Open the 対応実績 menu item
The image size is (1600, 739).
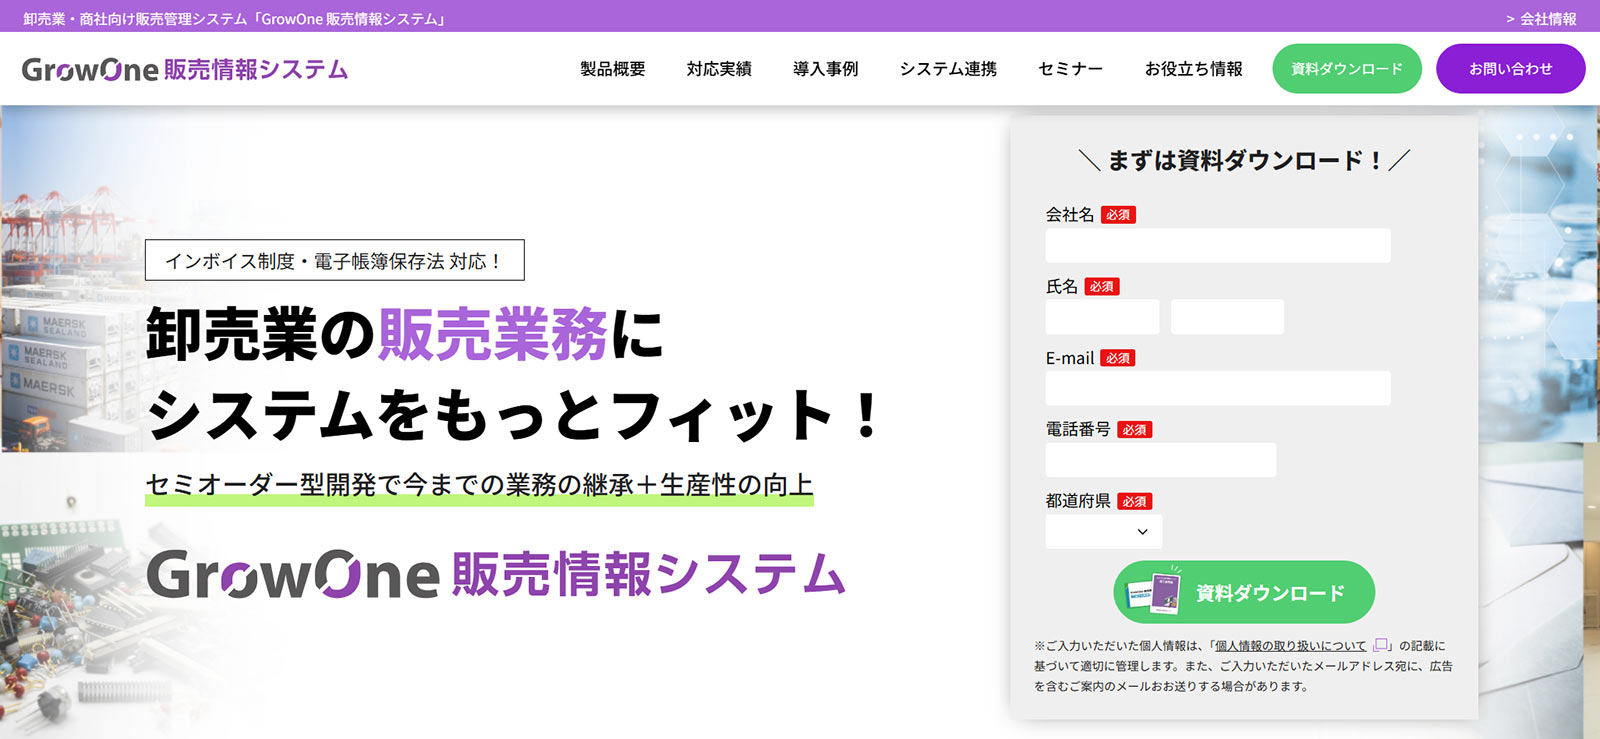pyautogui.click(x=719, y=69)
